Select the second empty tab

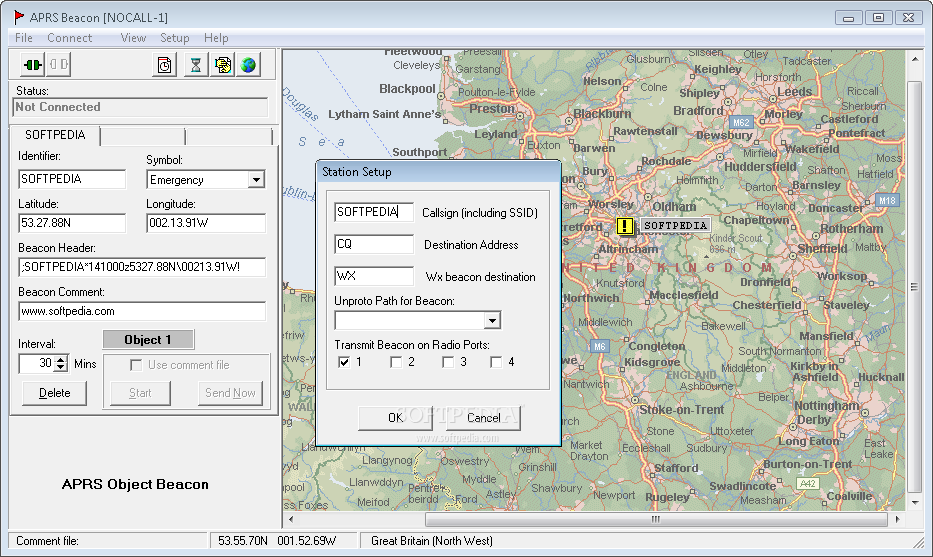(143, 136)
